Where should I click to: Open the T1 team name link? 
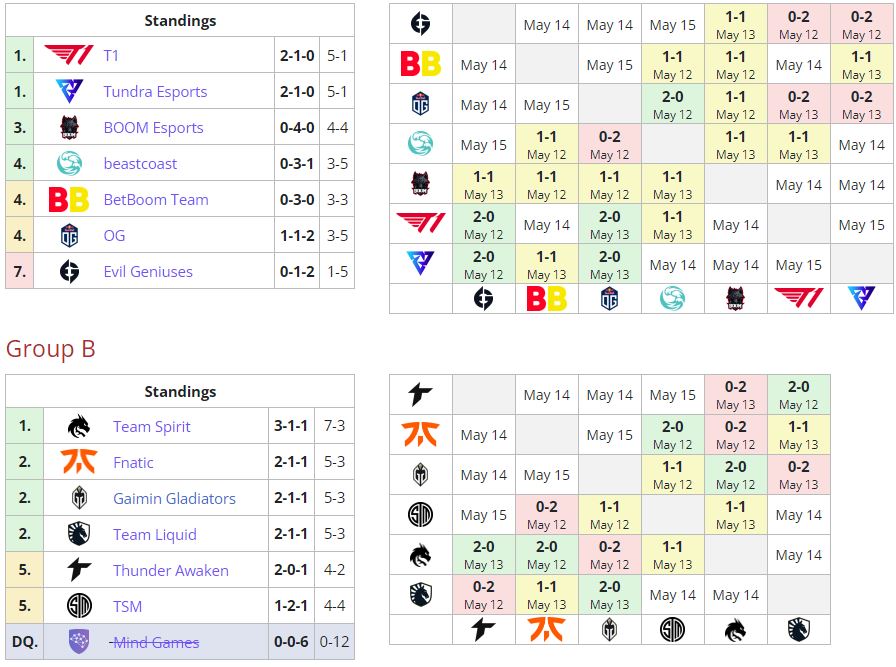coord(111,56)
